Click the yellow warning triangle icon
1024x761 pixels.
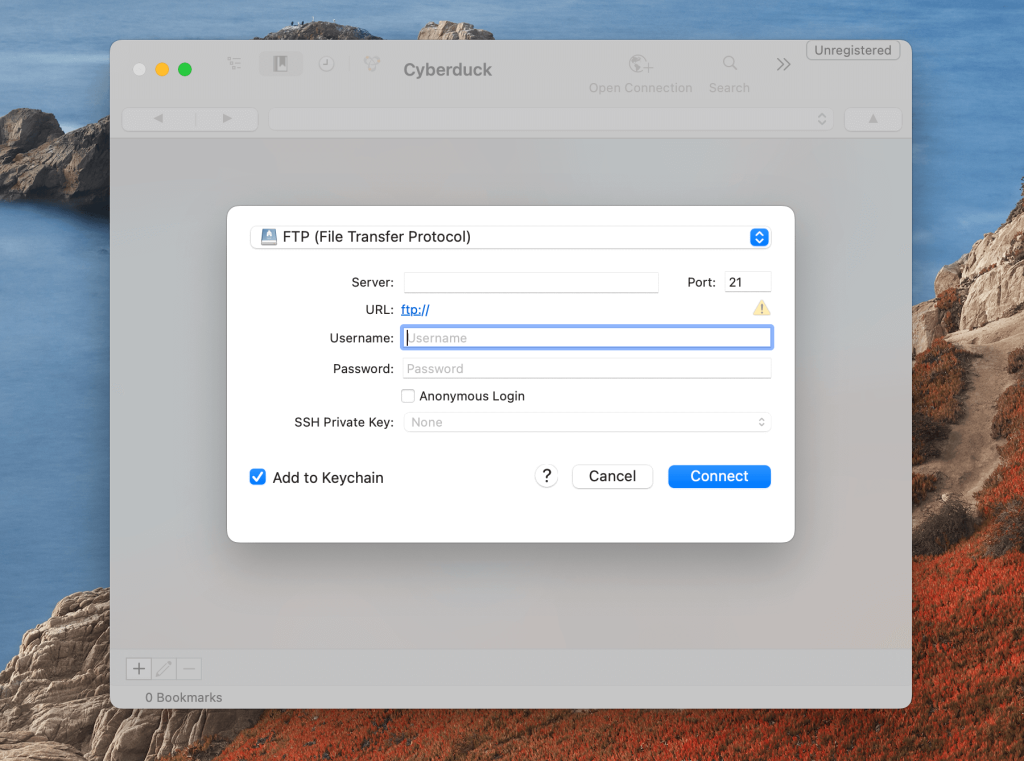(762, 309)
